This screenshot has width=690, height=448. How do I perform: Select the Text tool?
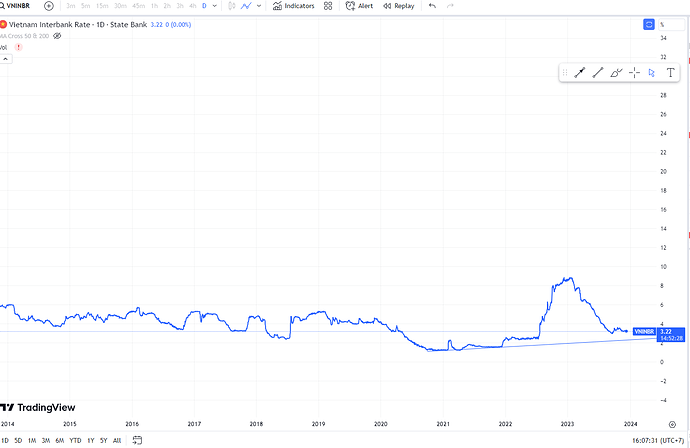[670, 73]
